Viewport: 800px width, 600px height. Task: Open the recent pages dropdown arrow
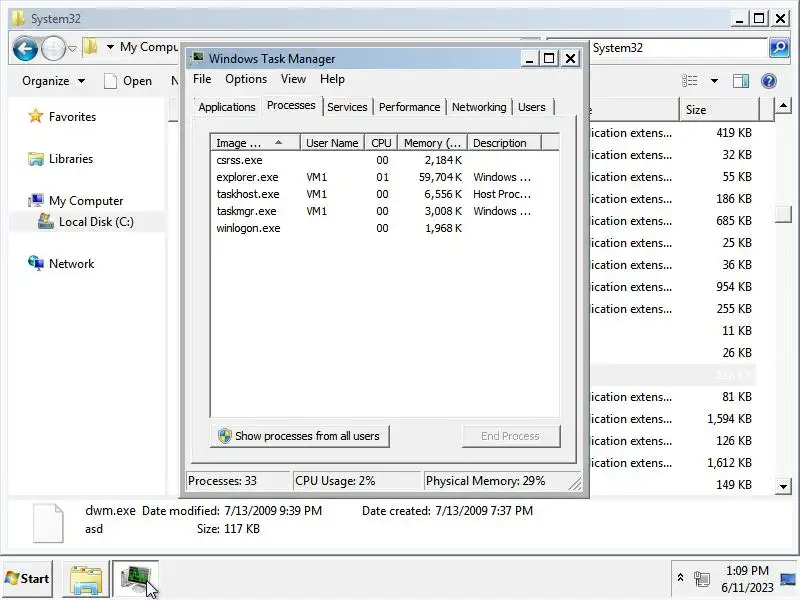72,49
